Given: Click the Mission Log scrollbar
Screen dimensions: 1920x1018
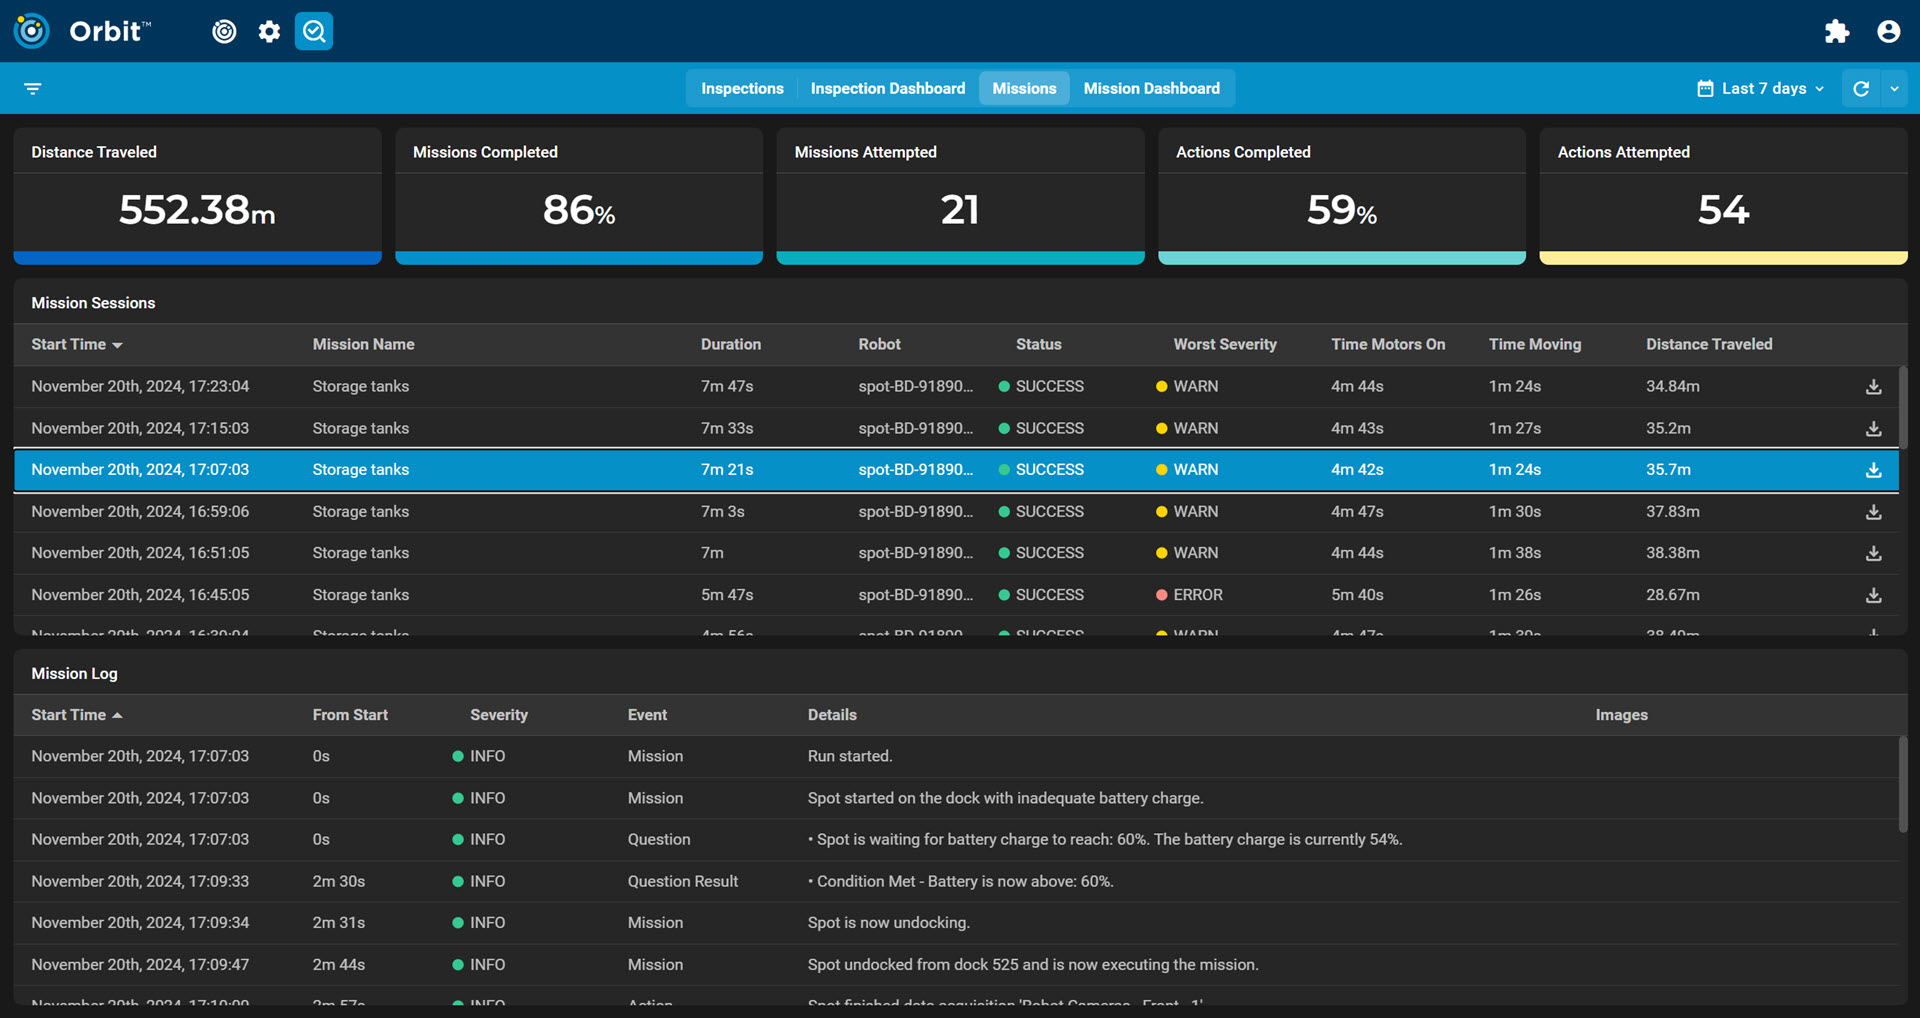Looking at the screenshot, I should pyautogui.click(x=1903, y=784).
